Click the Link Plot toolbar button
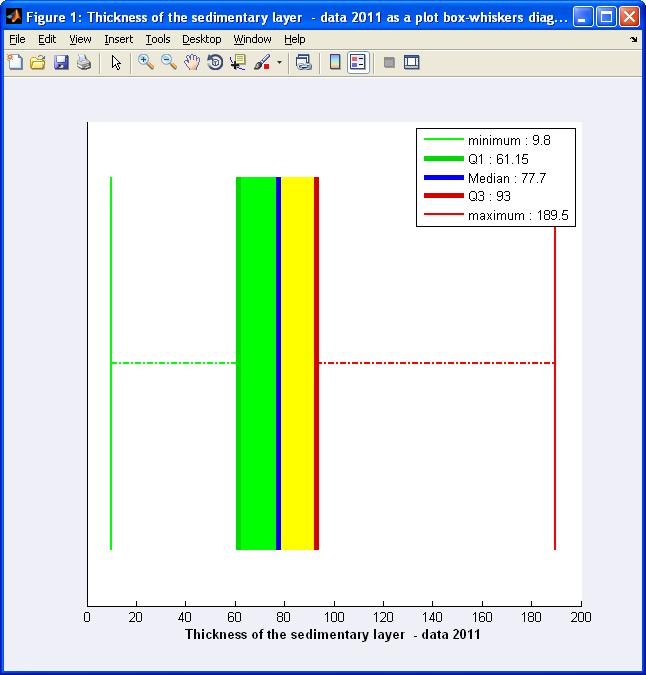 coord(303,62)
